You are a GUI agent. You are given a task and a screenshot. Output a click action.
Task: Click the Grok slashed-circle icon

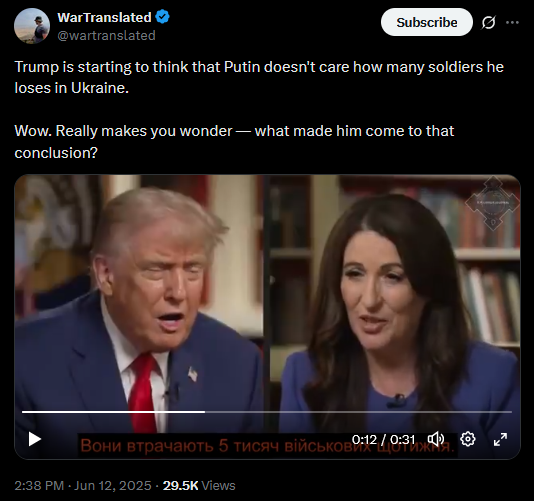pos(488,22)
